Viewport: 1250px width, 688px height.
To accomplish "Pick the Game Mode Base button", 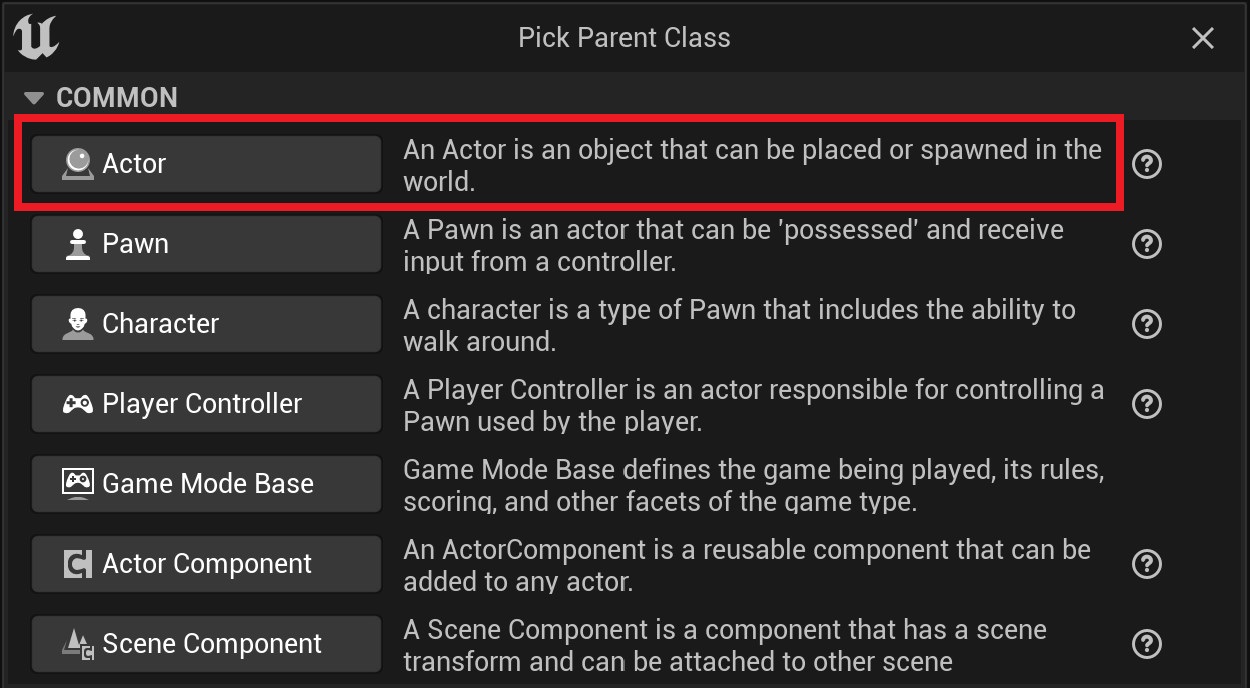I will coord(206,484).
